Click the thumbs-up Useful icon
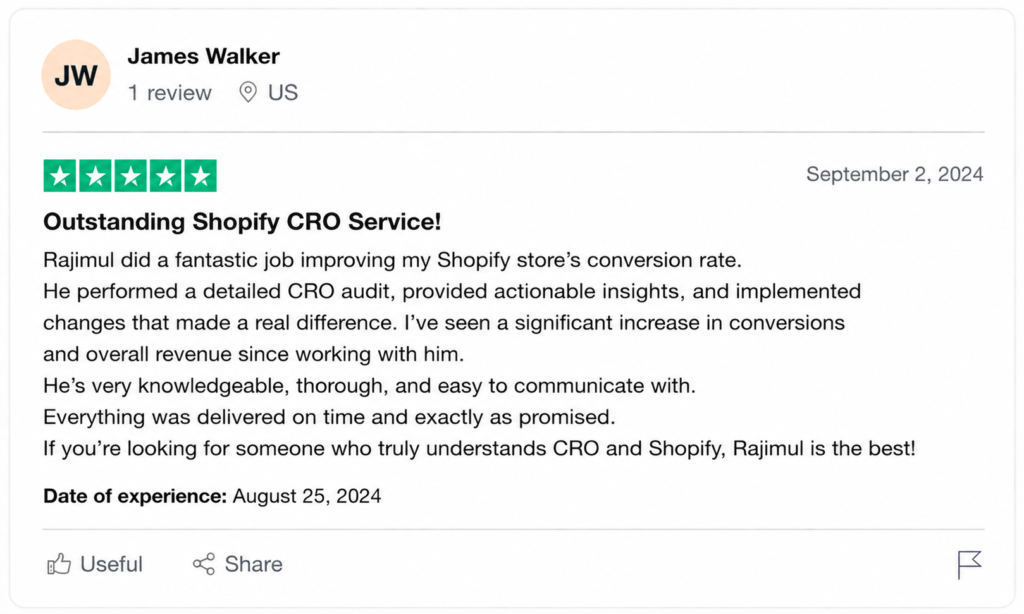Image resolution: width=1024 pixels, height=614 pixels. click(x=59, y=564)
